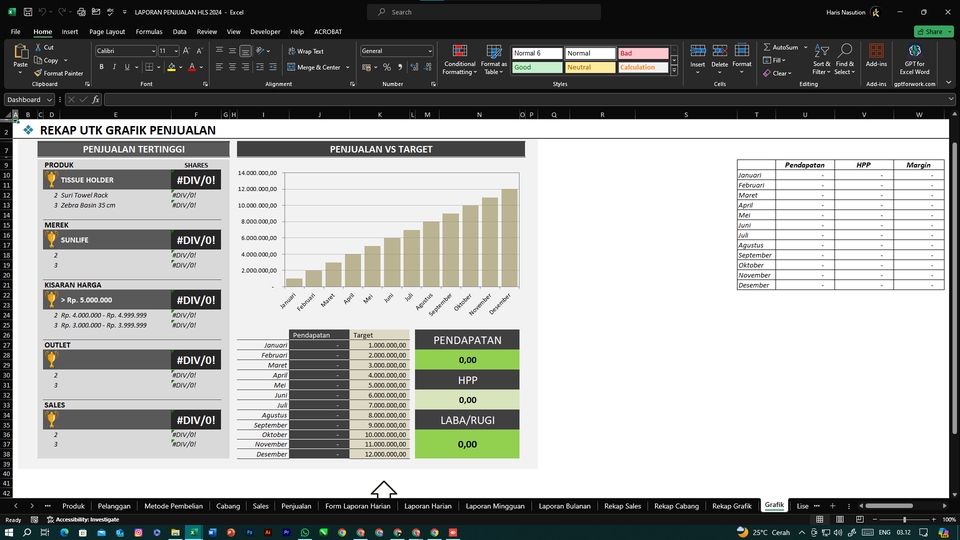Viewport: 960px width, 540px height.
Task: Toggle Bold formatting
Action: [x=101, y=67]
